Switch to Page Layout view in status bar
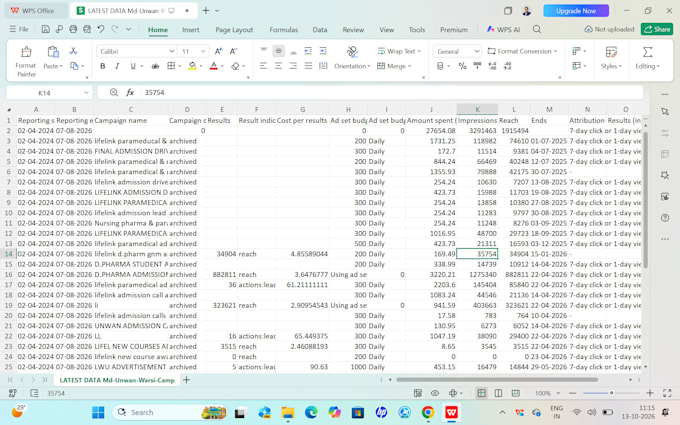The height and width of the screenshot is (425, 680). click(x=498, y=393)
